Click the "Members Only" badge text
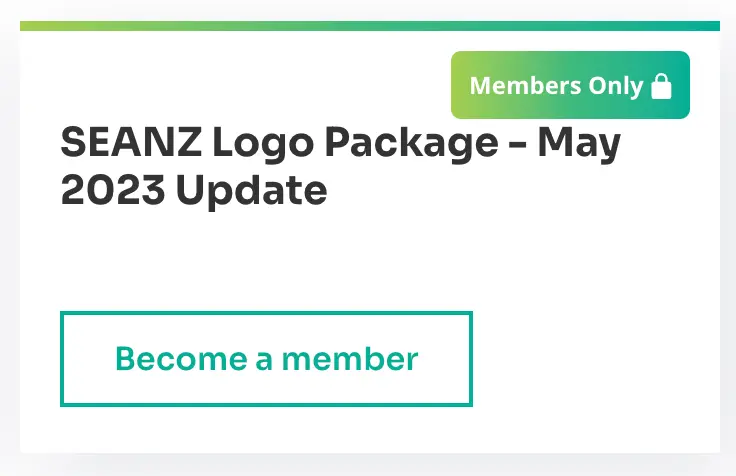This screenshot has height=476, width=736. (556, 86)
